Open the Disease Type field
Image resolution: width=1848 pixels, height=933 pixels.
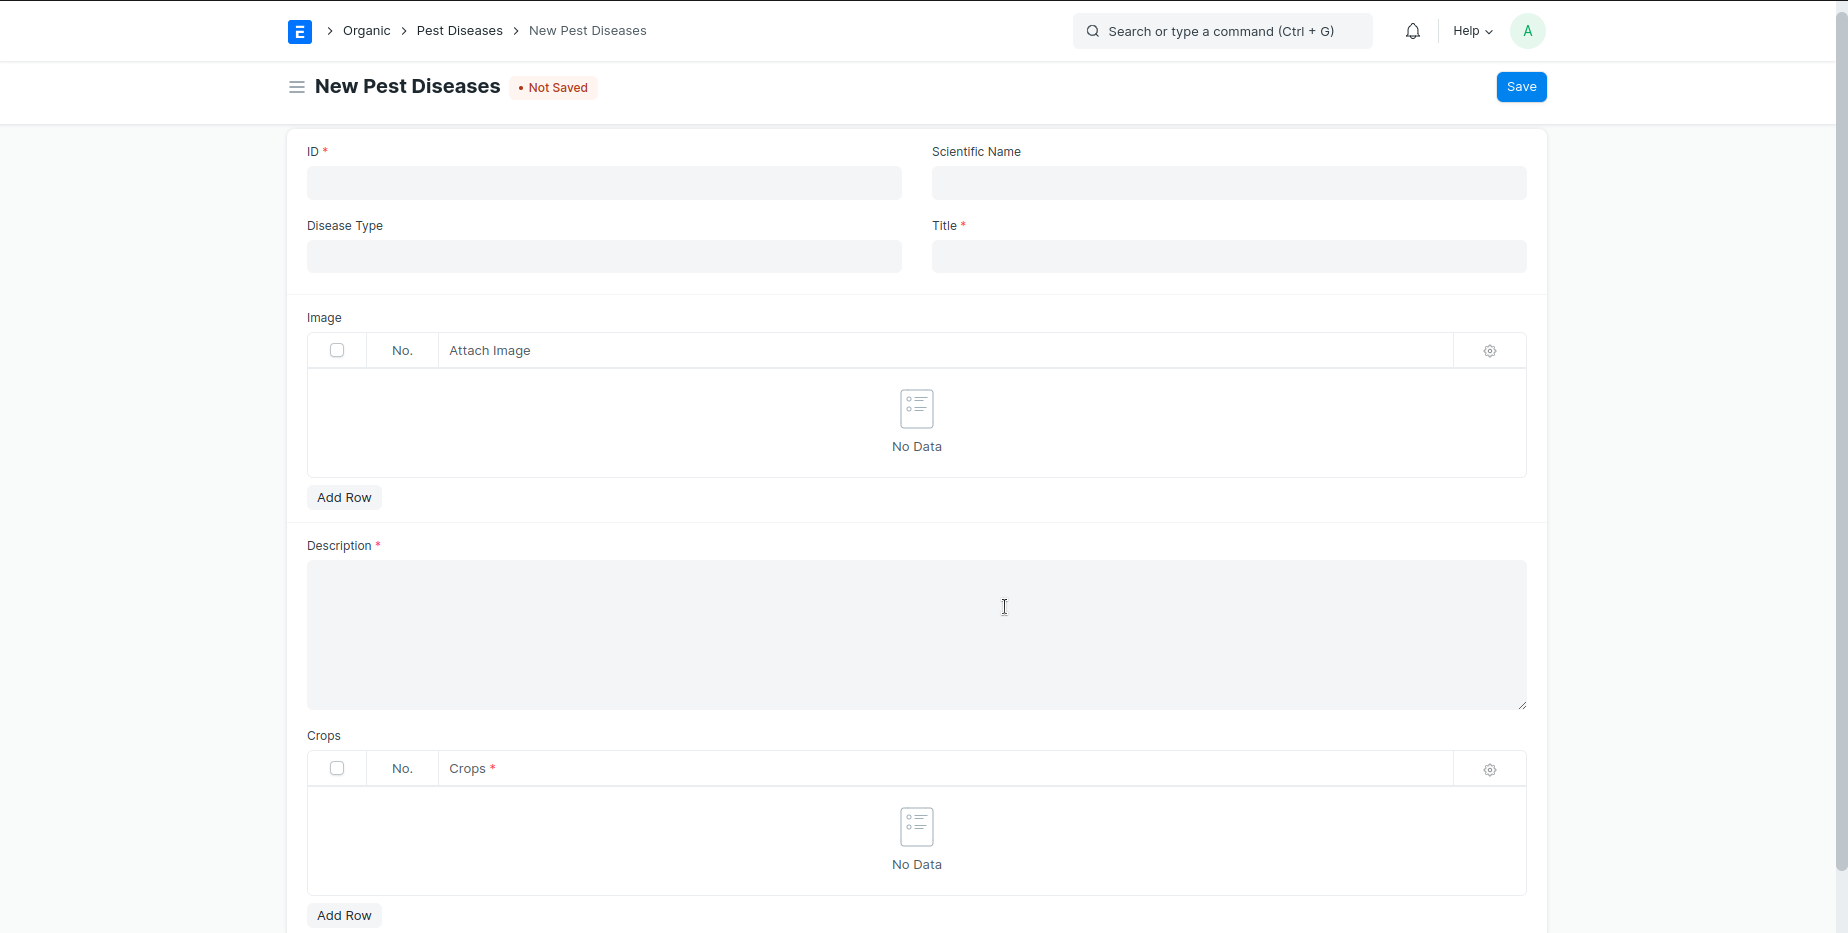coord(604,257)
